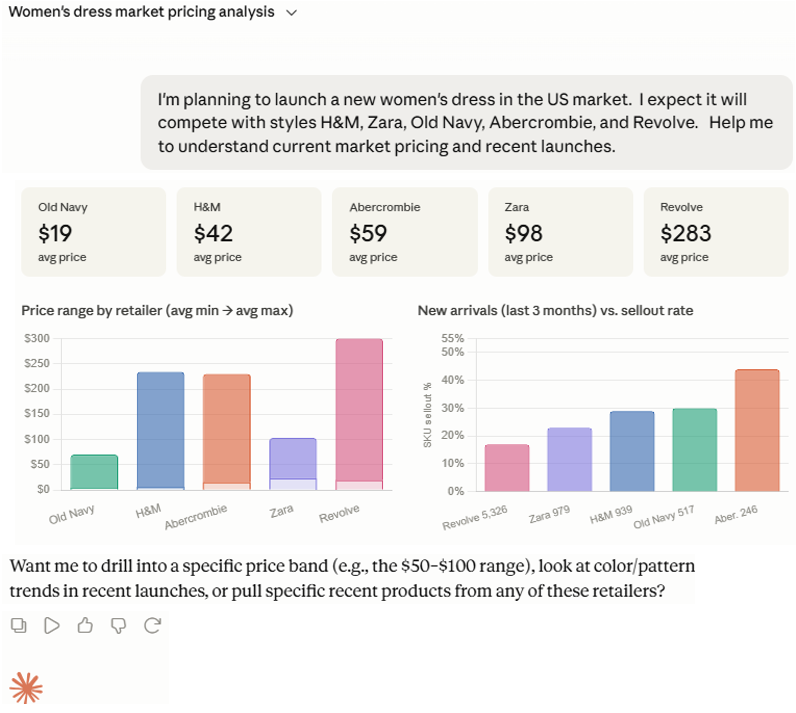Copy the response with the copy icon
Screen dimensions: 796x713
click(x=19, y=625)
